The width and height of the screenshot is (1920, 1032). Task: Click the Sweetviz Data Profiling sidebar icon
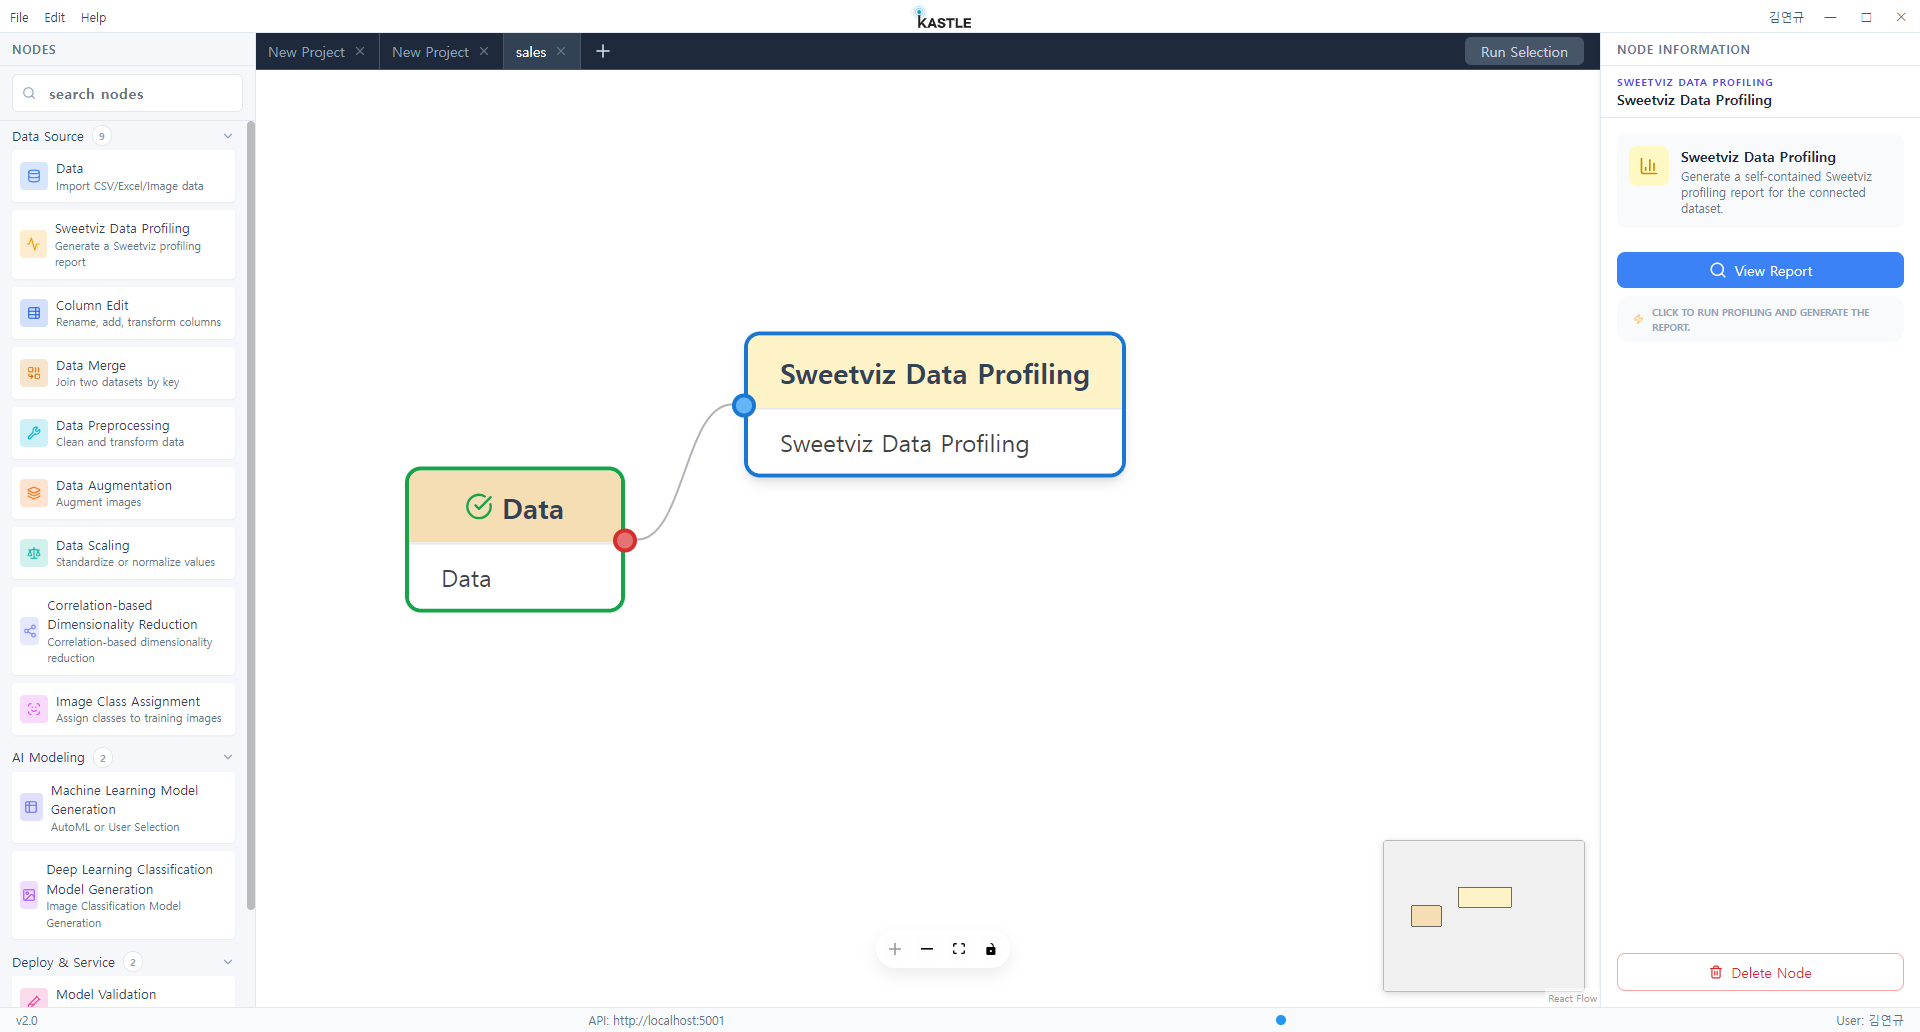tap(33, 244)
